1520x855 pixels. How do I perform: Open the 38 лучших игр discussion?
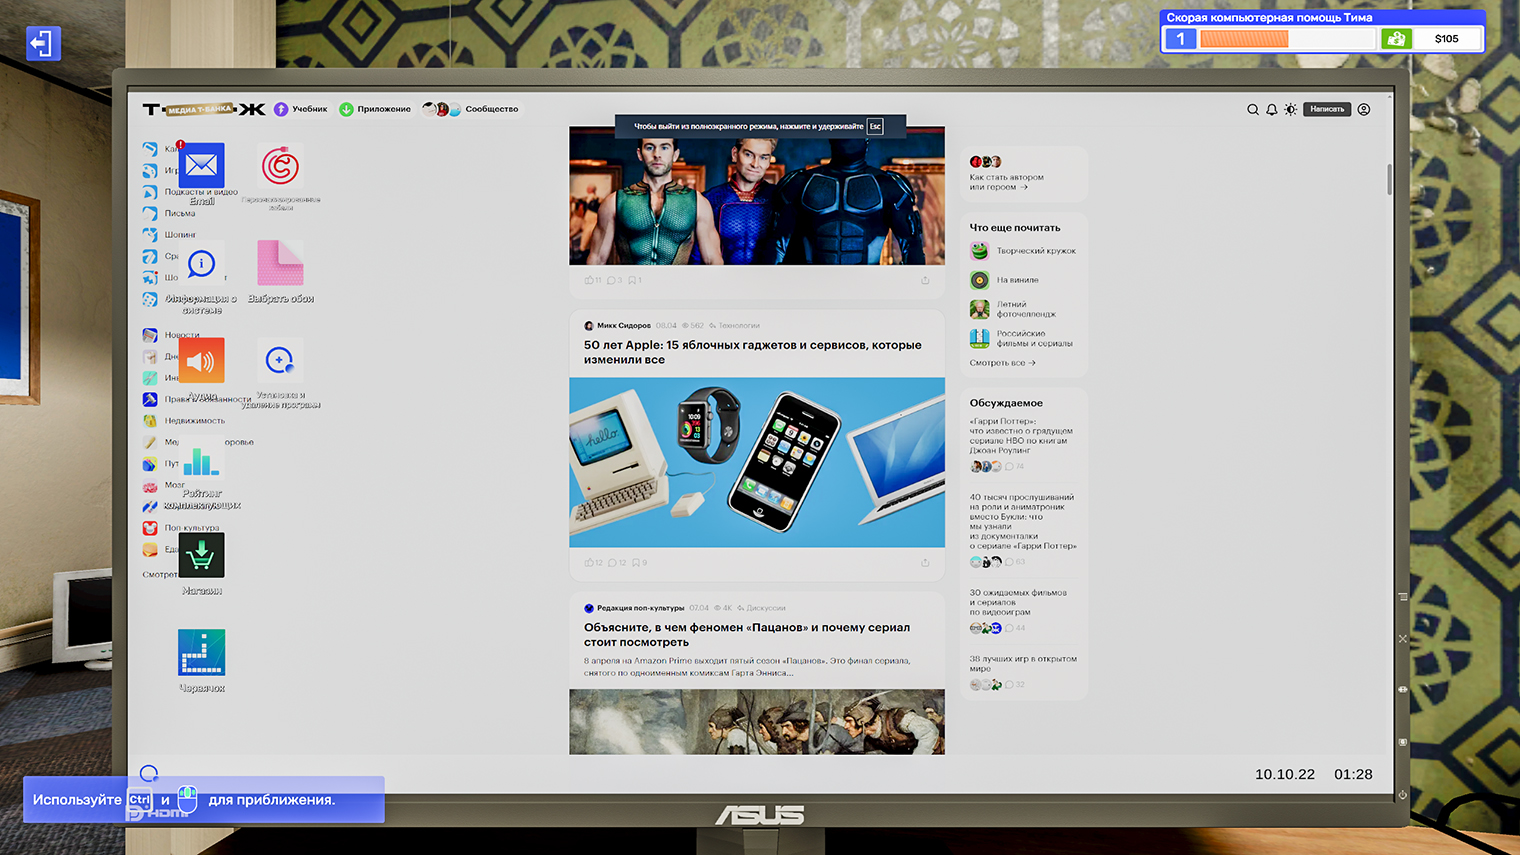click(x=1023, y=664)
